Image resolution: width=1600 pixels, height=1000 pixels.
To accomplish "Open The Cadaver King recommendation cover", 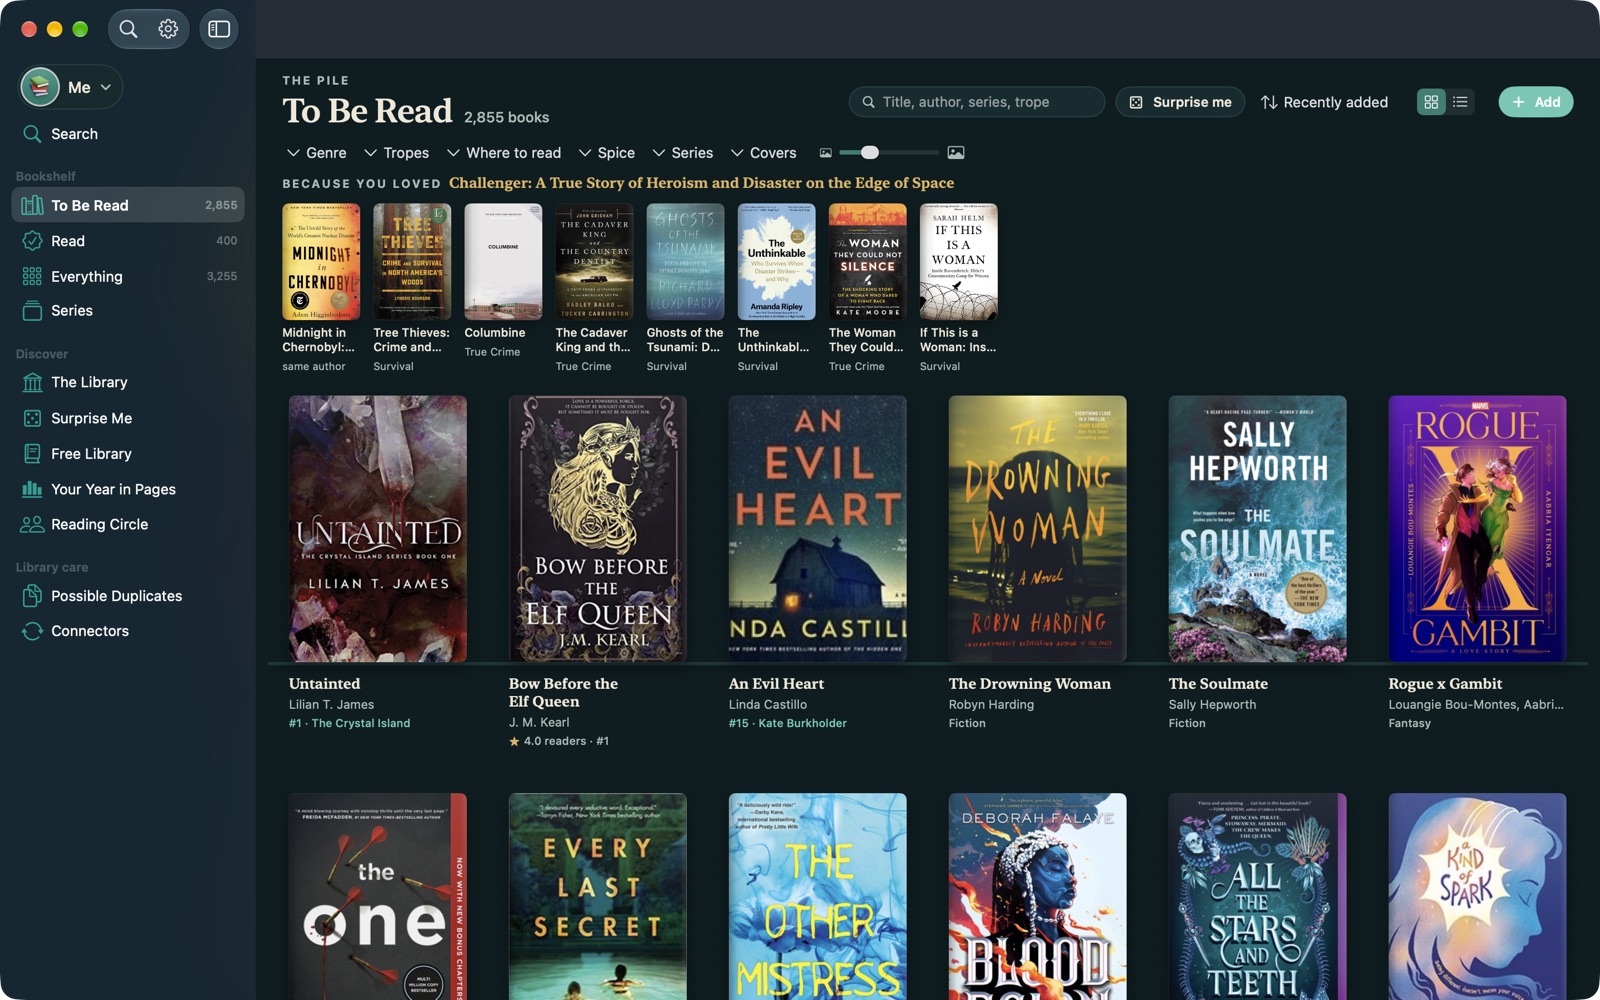I will (x=594, y=262).
